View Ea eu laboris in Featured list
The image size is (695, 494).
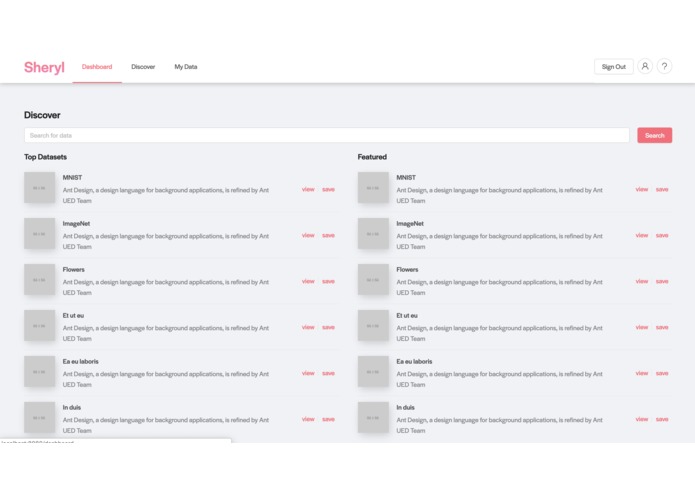point(642,373)
